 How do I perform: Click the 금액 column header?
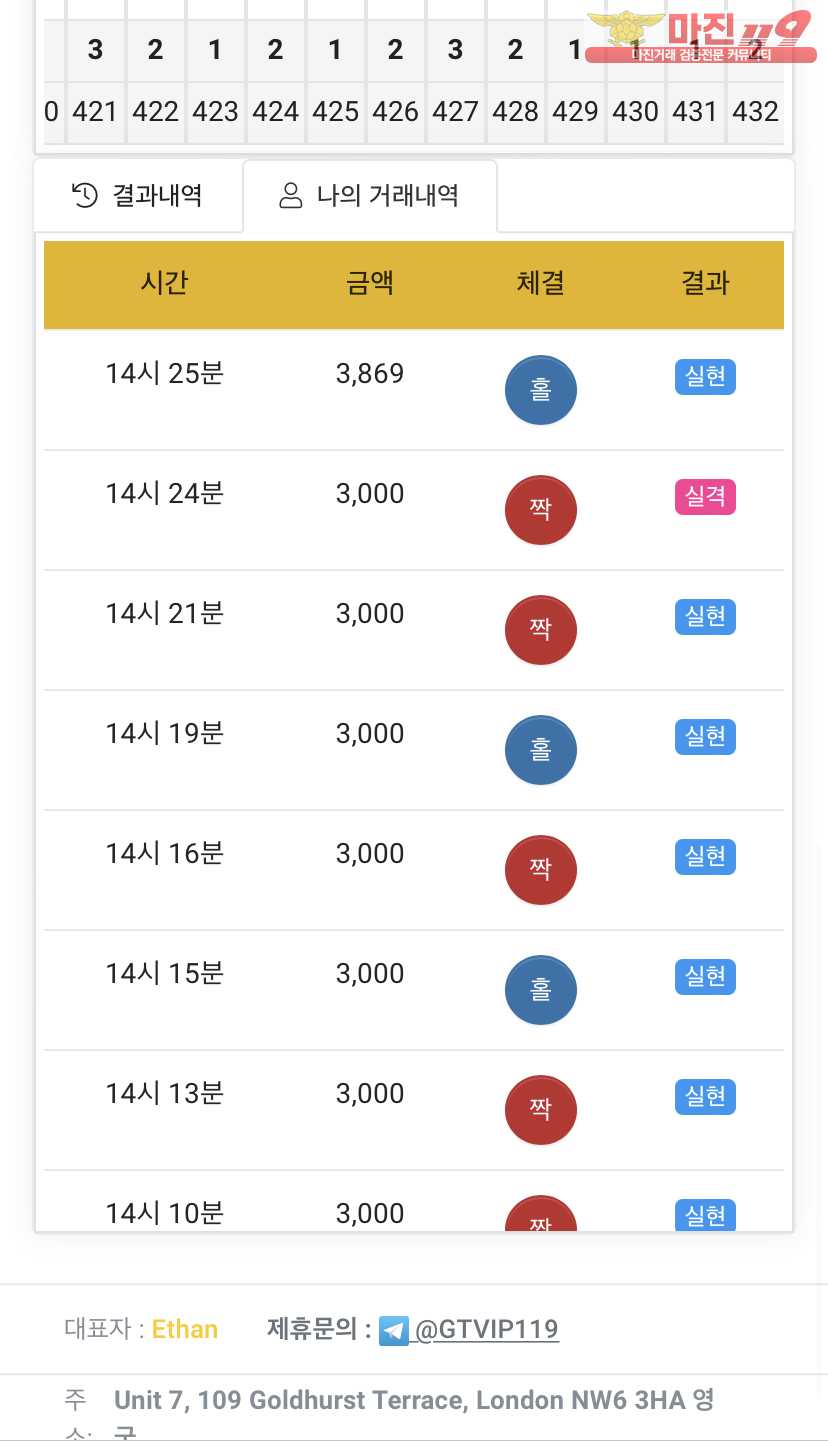tap(370, 284)
